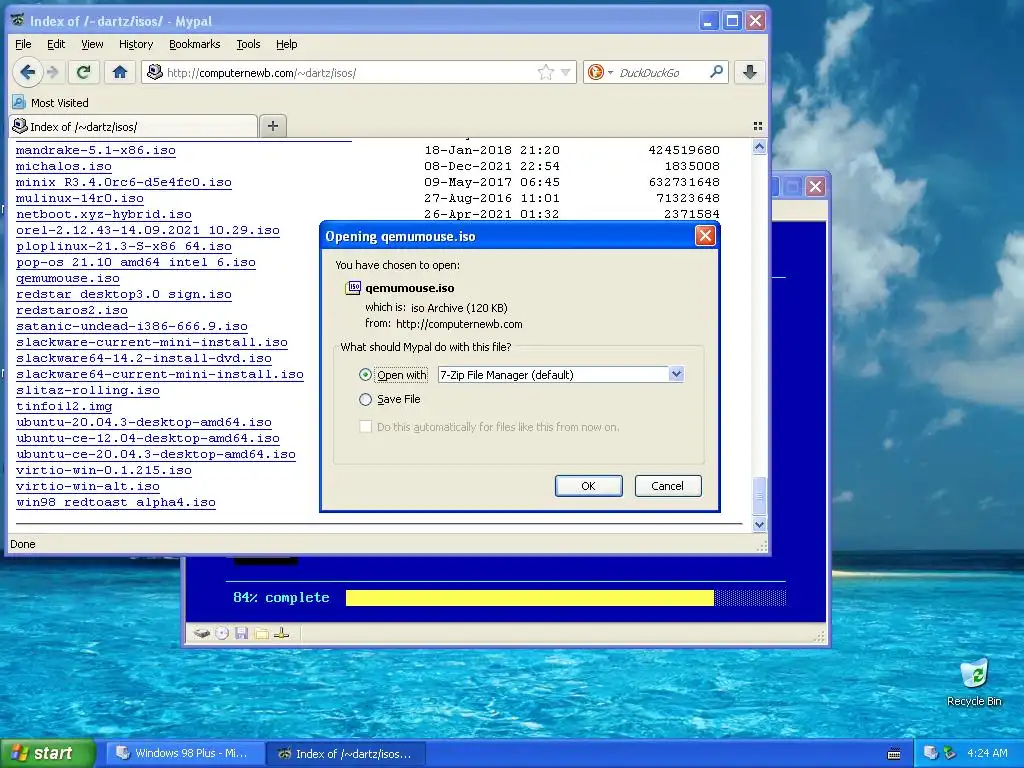Click the 4:24 AM taskbar clock
This screenshot has height=768, width=1024.
click(987, 753)
